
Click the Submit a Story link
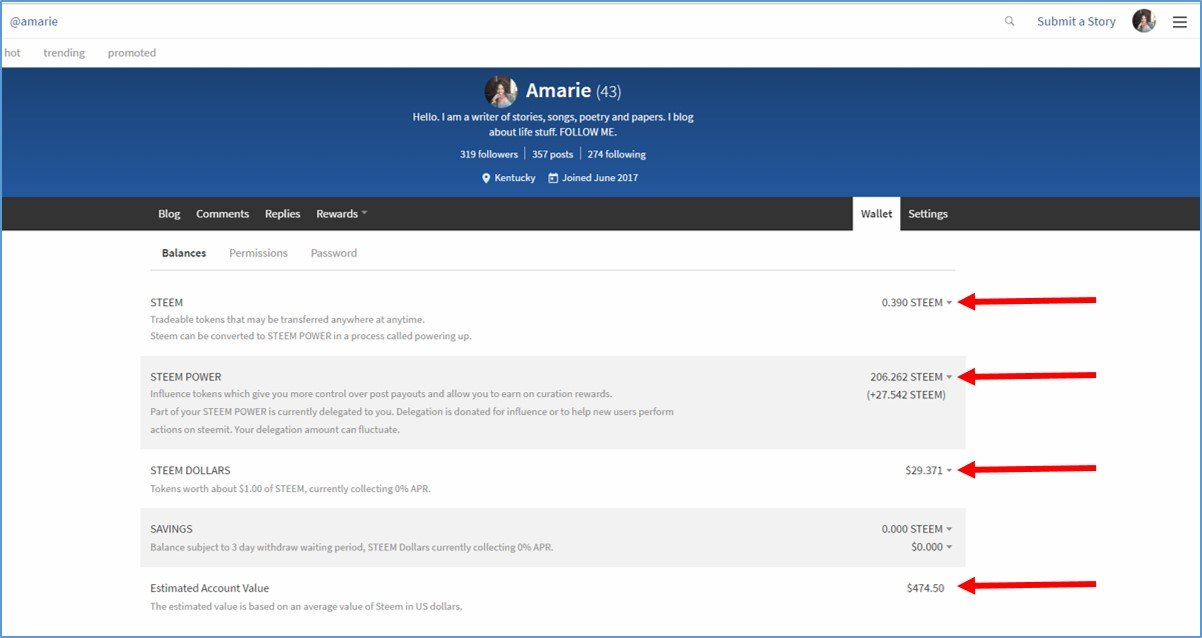pyautogui.click(x=1076, y=21)
